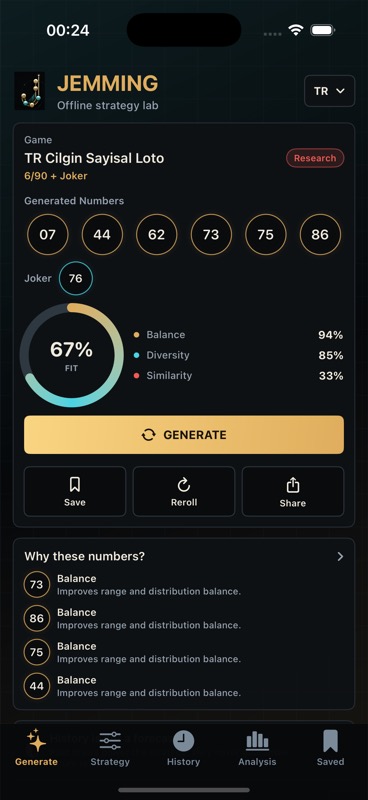Select generated number ball 62
Viewport: 368px width, 800px height.
point(156,235)
